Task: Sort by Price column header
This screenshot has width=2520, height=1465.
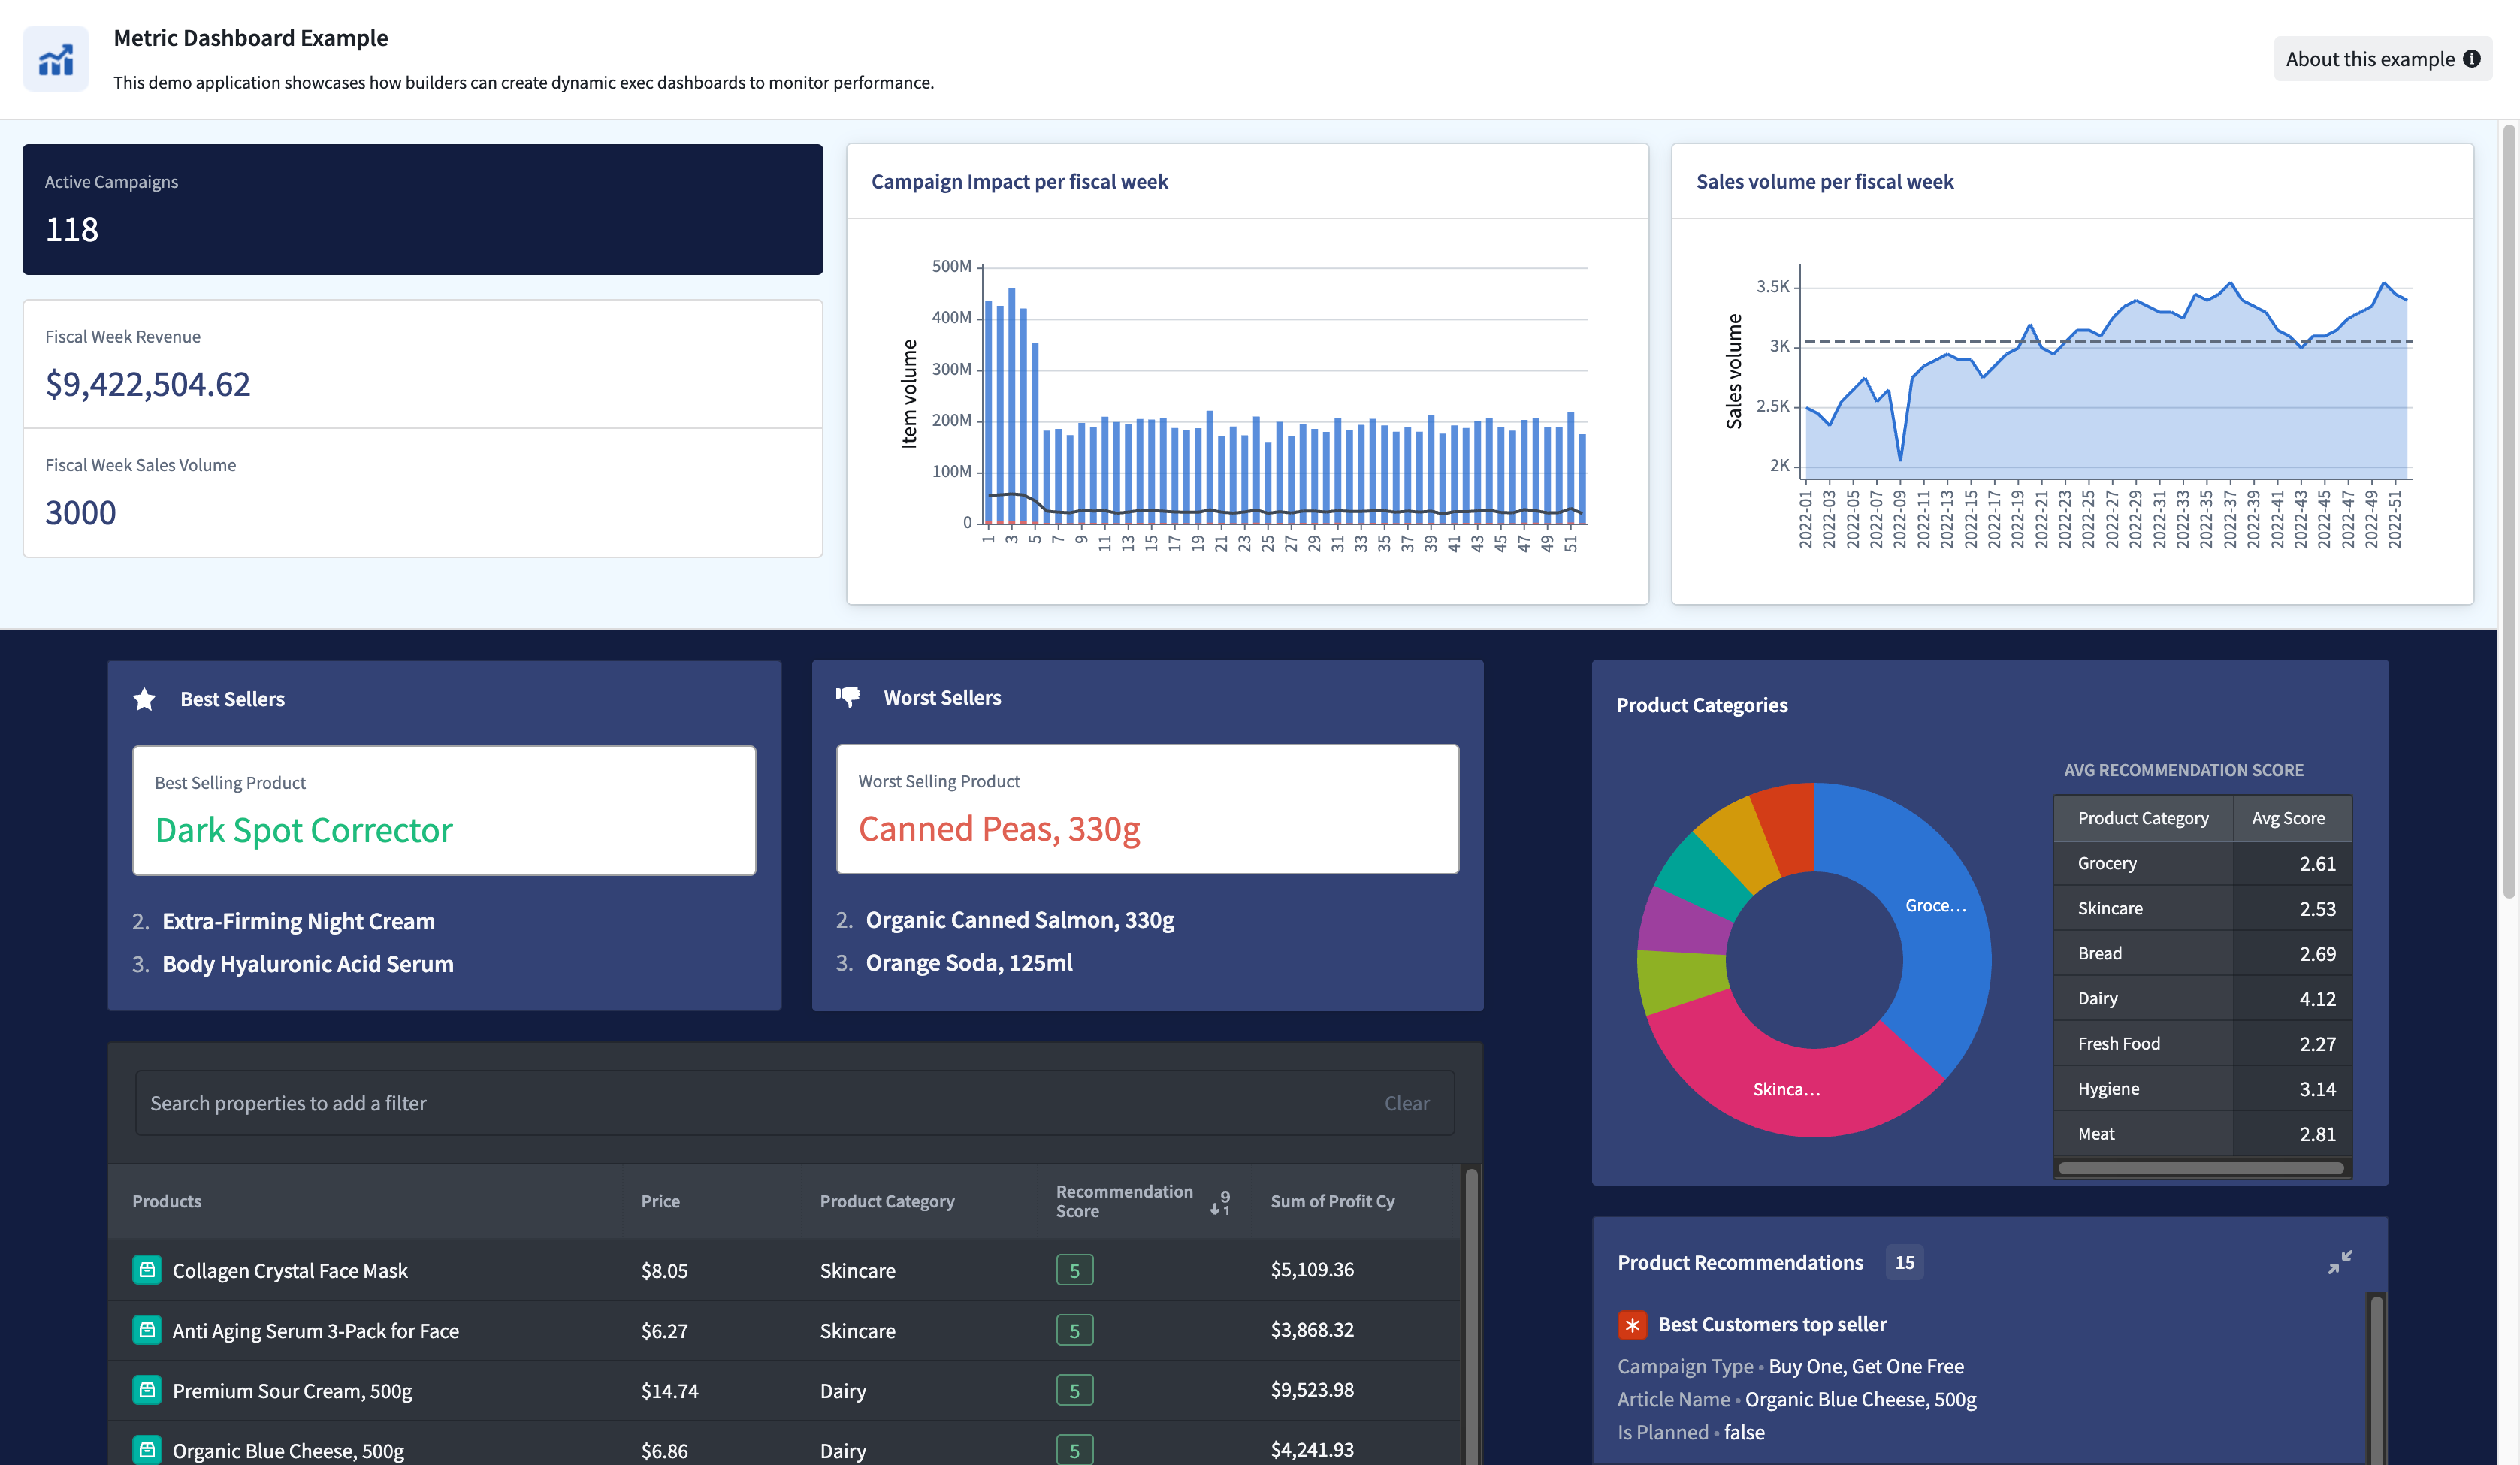Action: (660, 1201)
